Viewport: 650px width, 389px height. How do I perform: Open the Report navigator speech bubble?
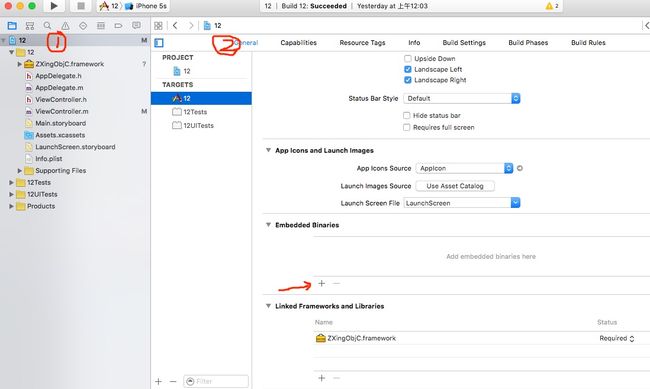(x=136, y=26)
